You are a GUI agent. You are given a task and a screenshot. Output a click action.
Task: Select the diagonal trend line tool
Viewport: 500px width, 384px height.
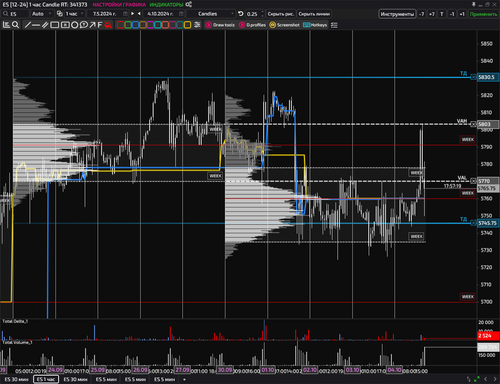28,25
